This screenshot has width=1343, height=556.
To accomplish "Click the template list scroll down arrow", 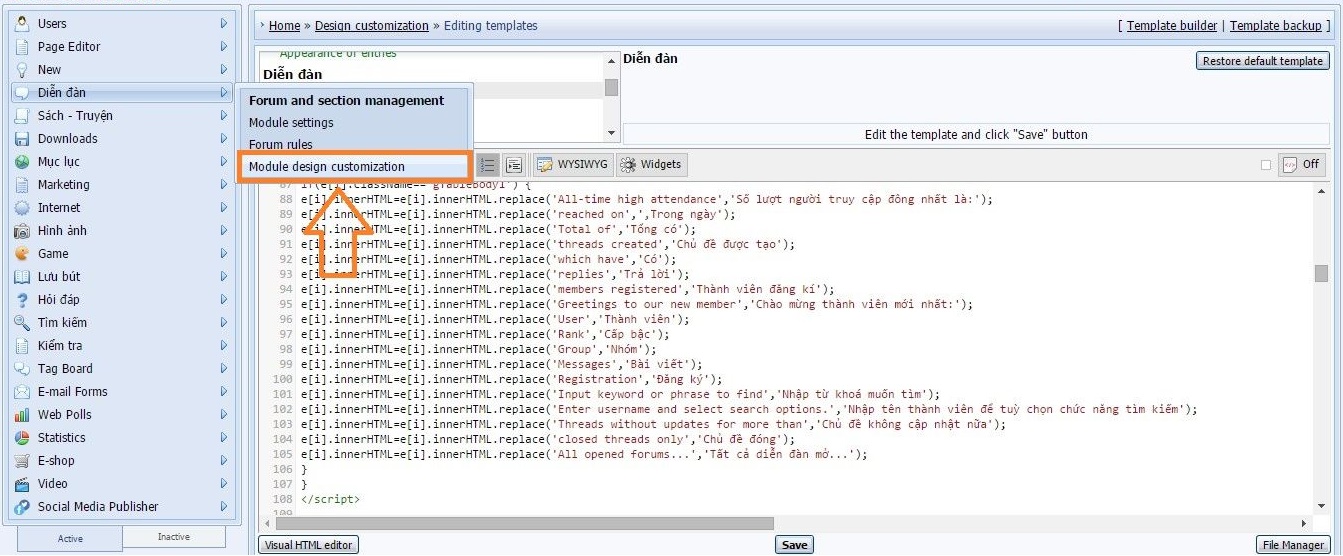I will 611,133.
